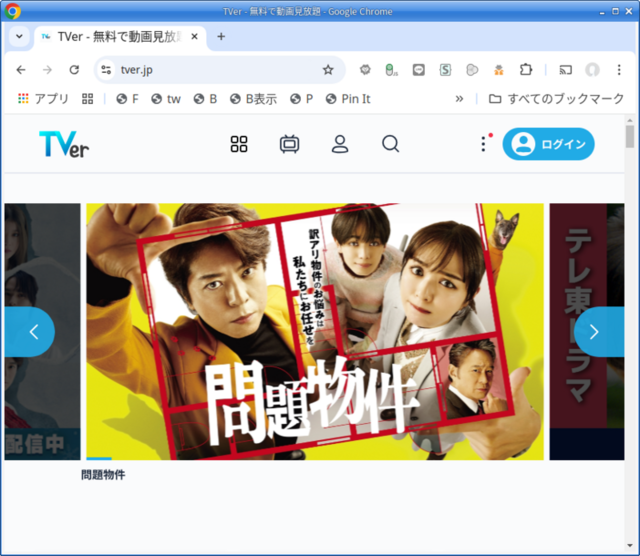Open the B表示 bookmark
This screenshot has height=556, width=640.
tap(253, 99)
